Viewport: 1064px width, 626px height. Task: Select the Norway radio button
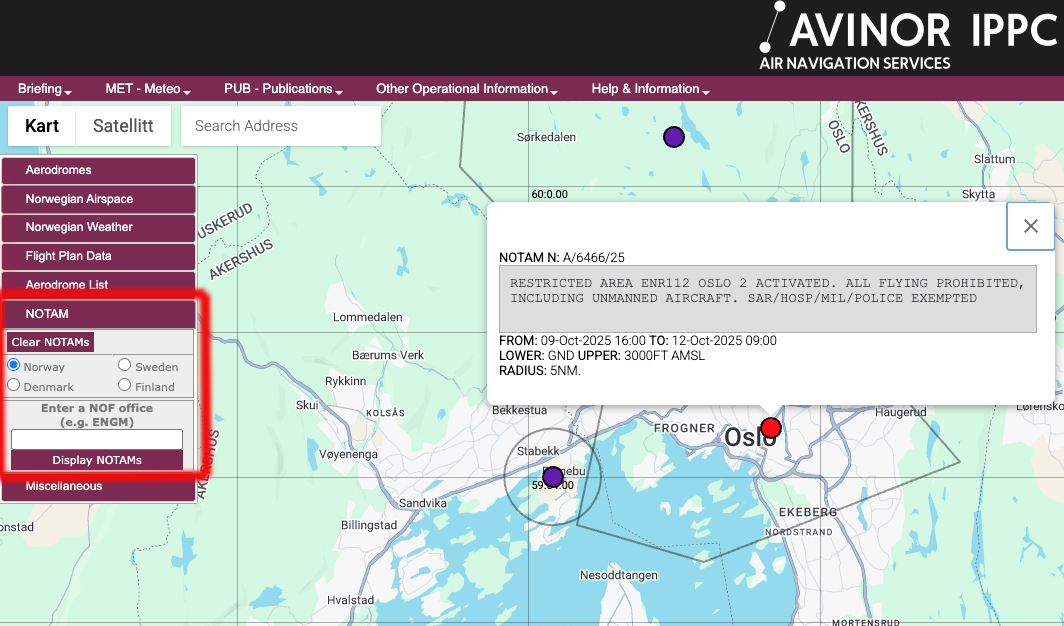point(14,366)
